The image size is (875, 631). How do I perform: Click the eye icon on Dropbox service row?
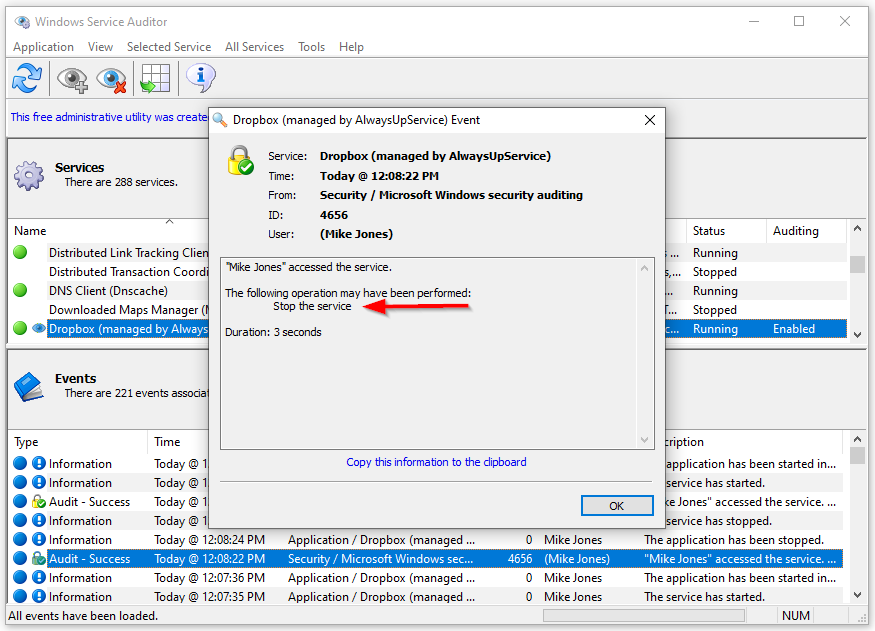39,328
